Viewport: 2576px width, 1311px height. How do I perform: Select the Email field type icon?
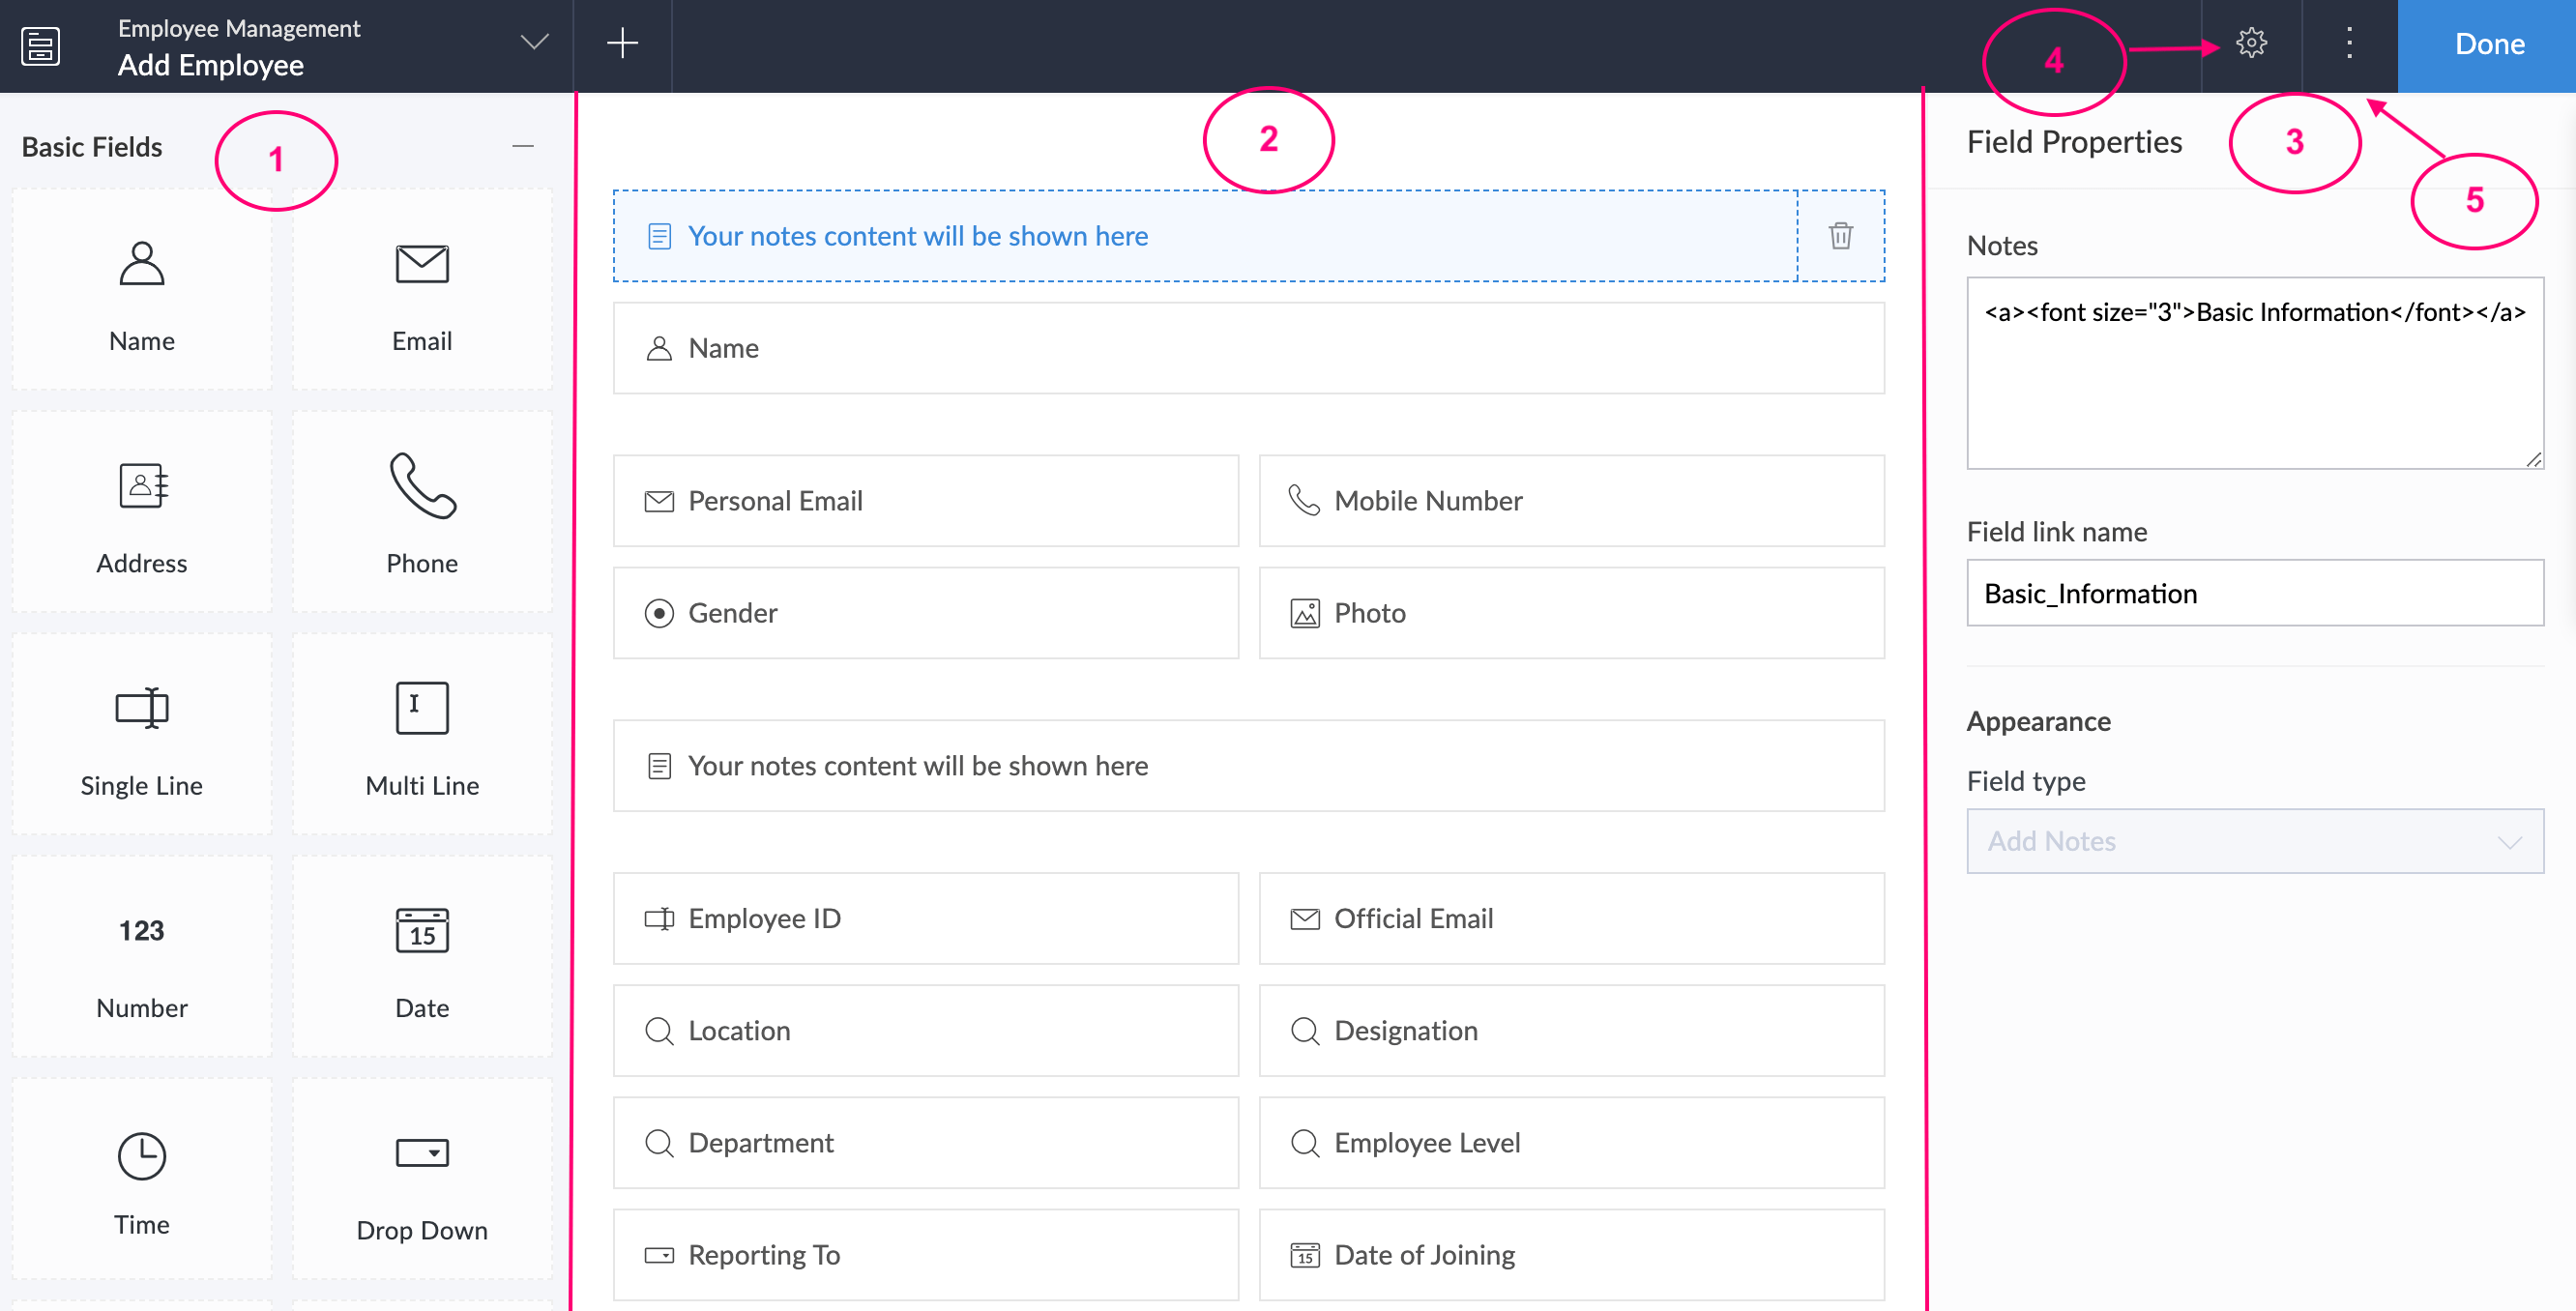(x=422, y=265)
